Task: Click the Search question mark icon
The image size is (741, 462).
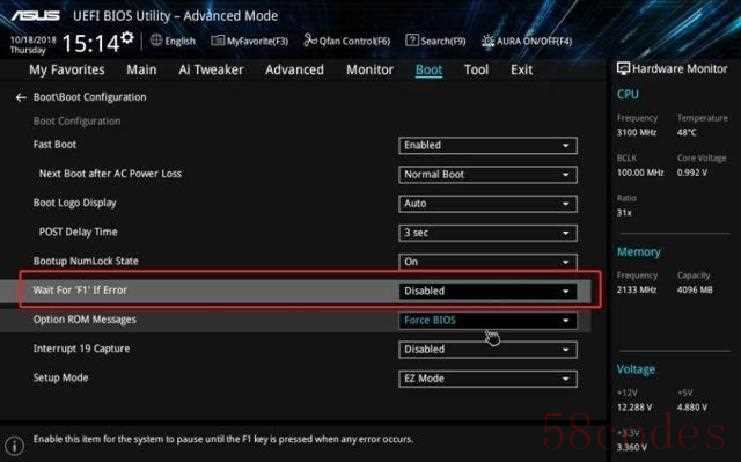Action: coord(412,41)
